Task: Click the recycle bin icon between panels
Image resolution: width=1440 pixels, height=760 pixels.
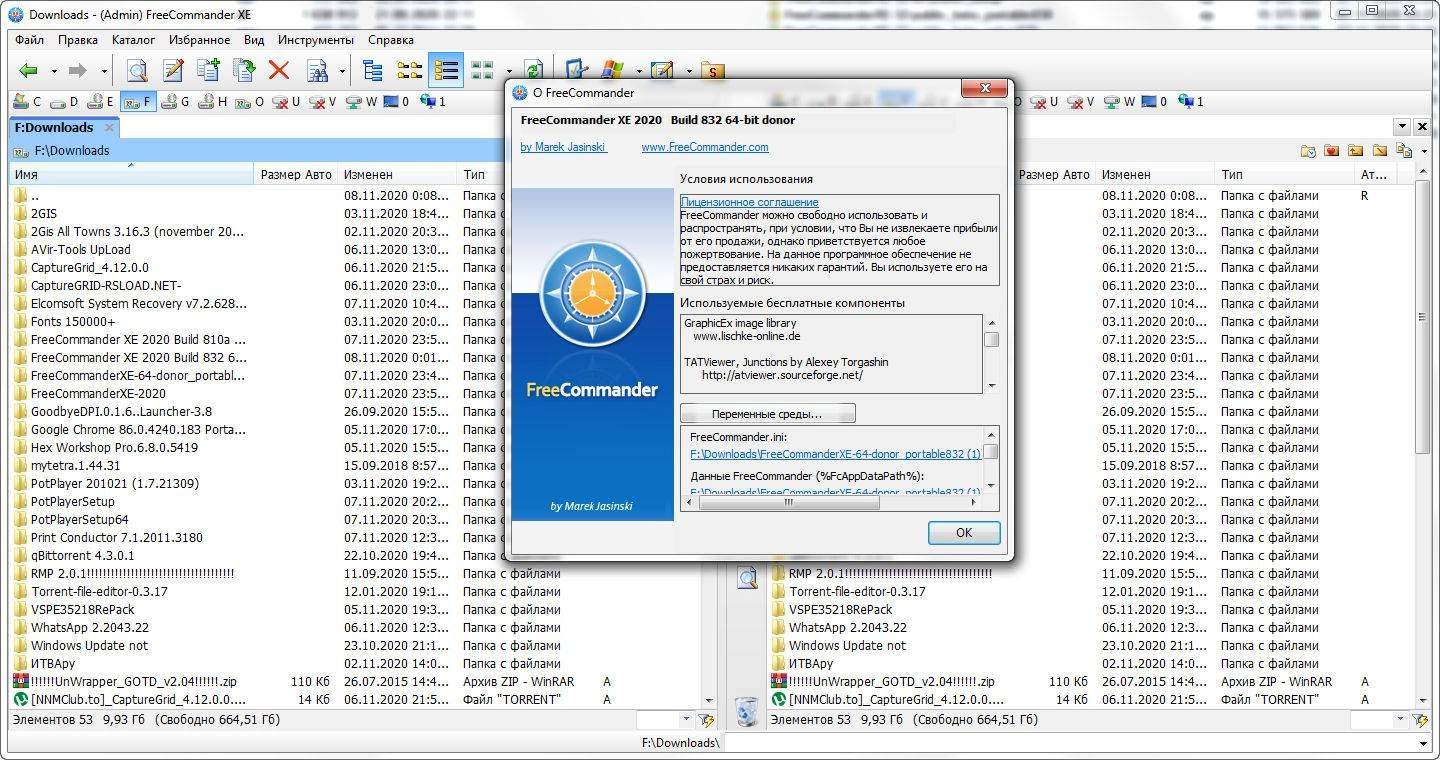Action: click(x=746, y=713)
